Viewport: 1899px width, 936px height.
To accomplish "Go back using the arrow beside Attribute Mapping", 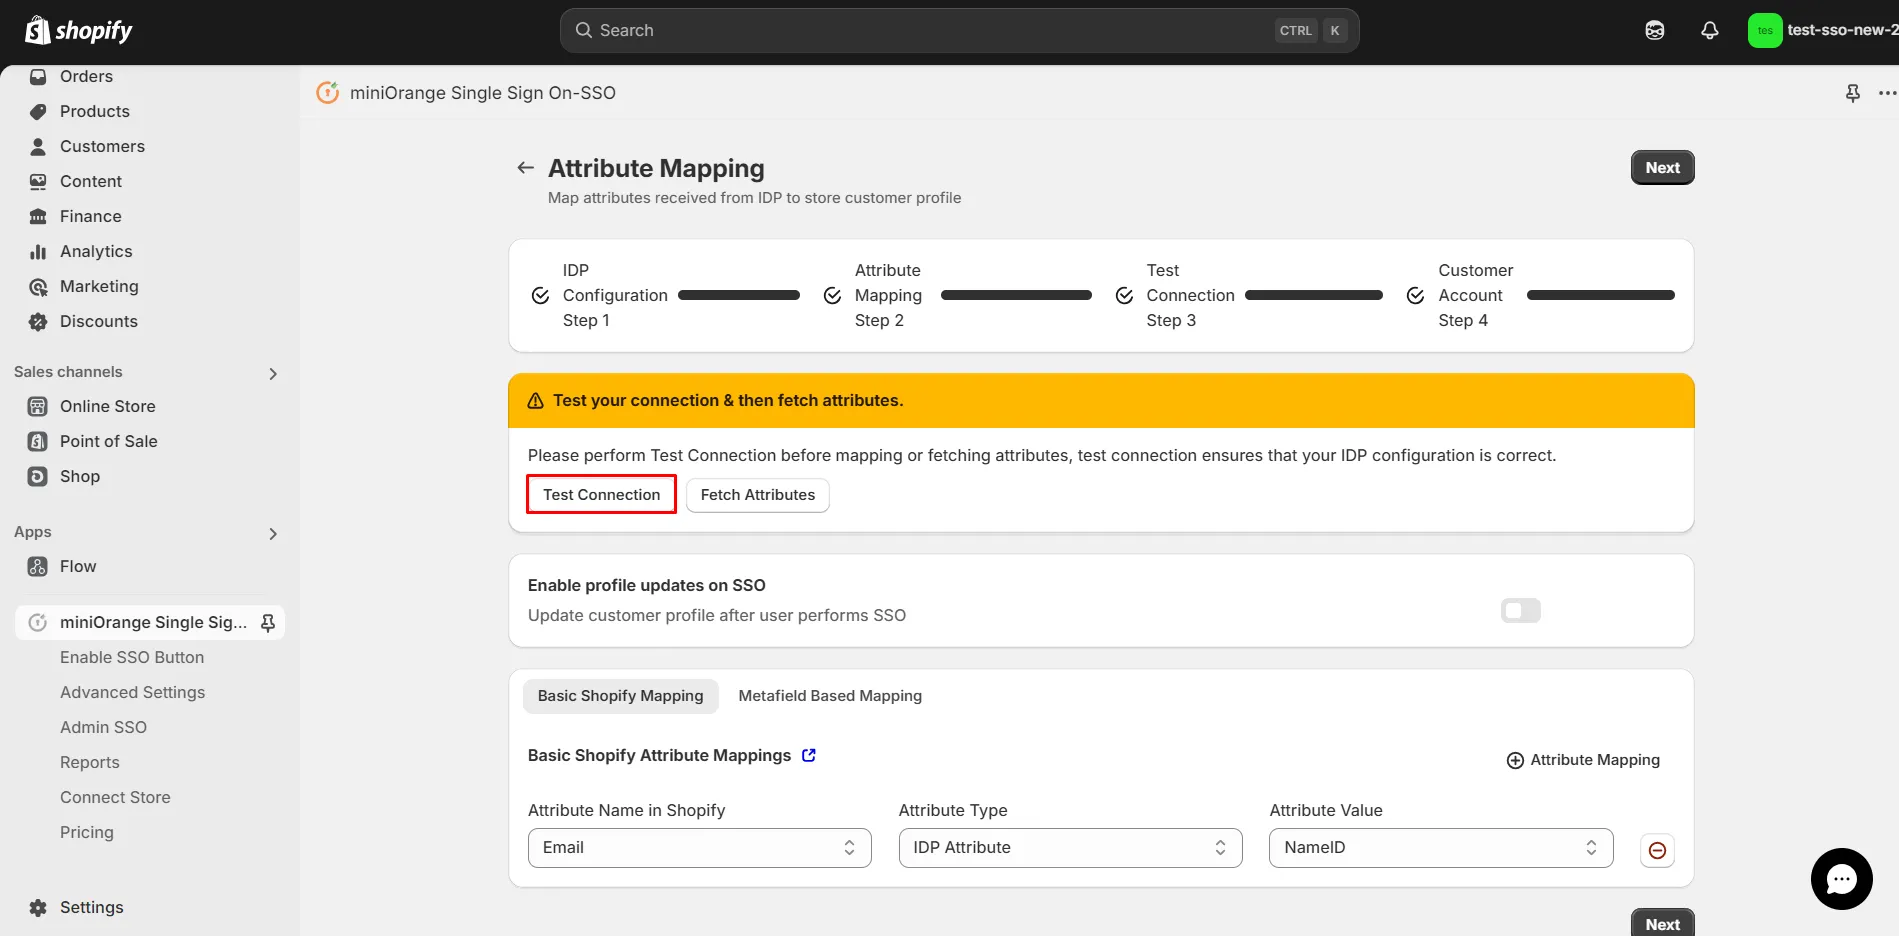I will coord(525,168).
